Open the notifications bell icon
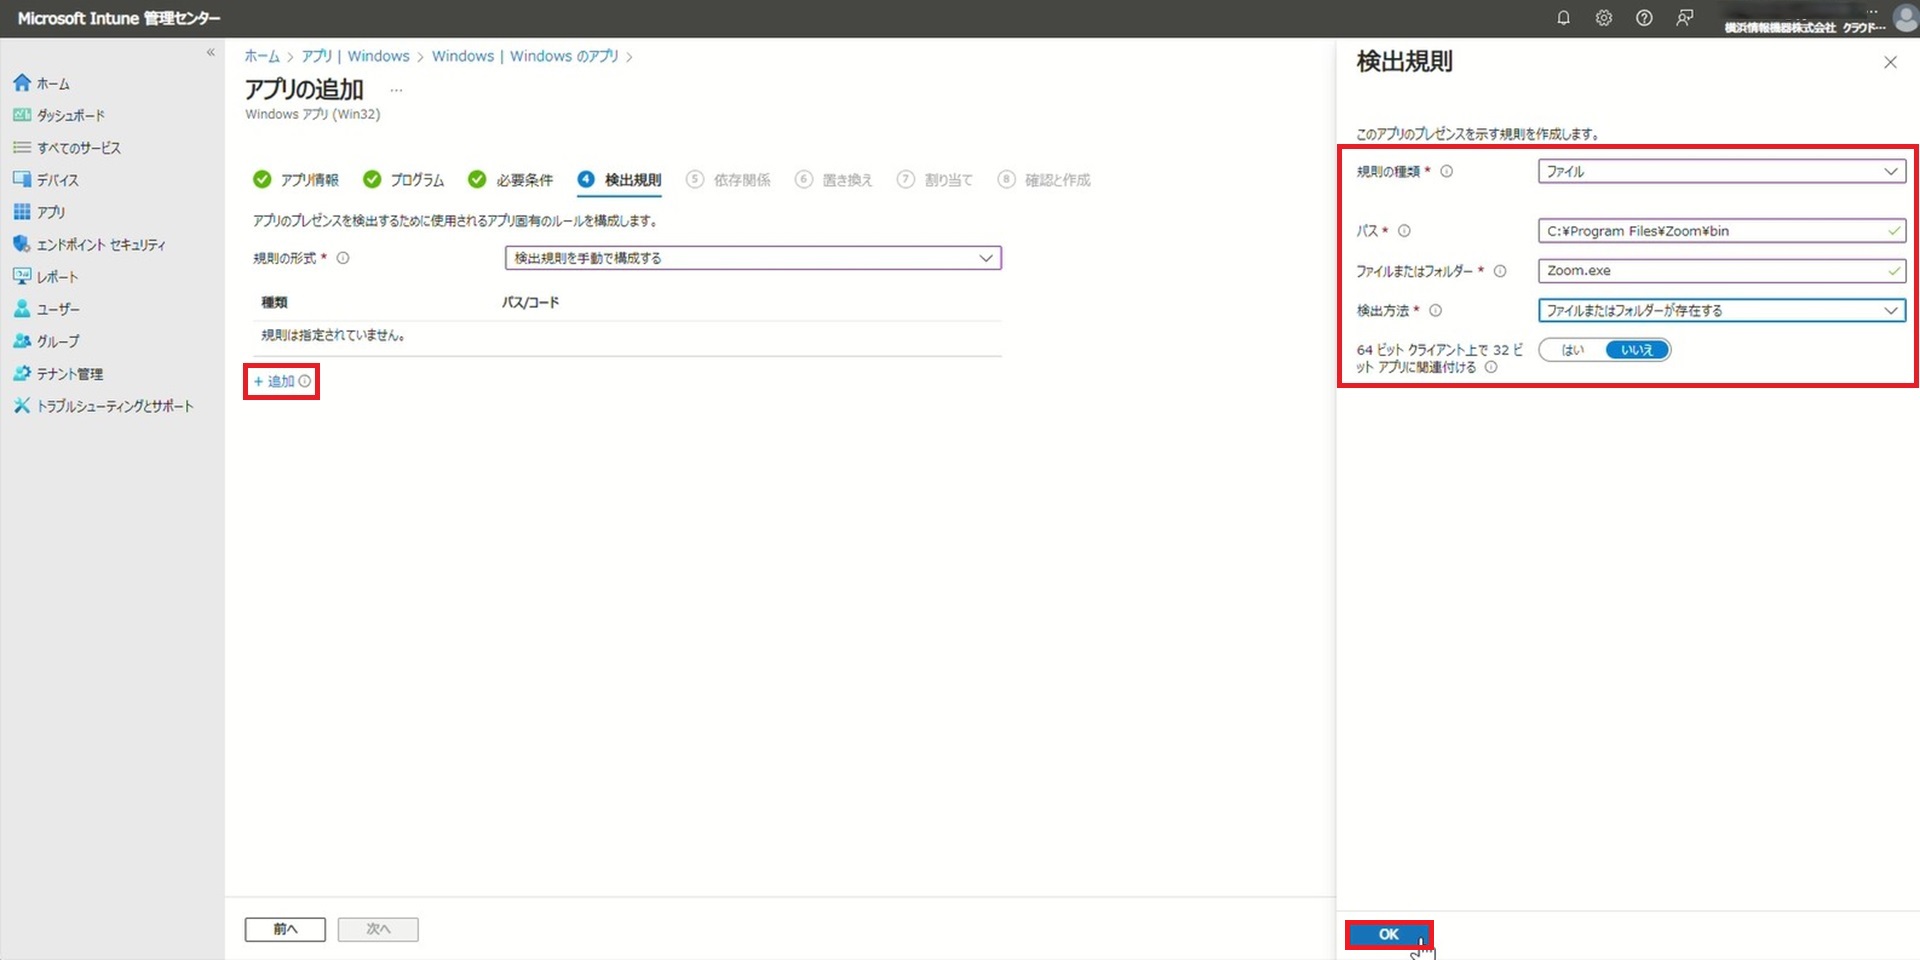 (x=1563, y=18)
